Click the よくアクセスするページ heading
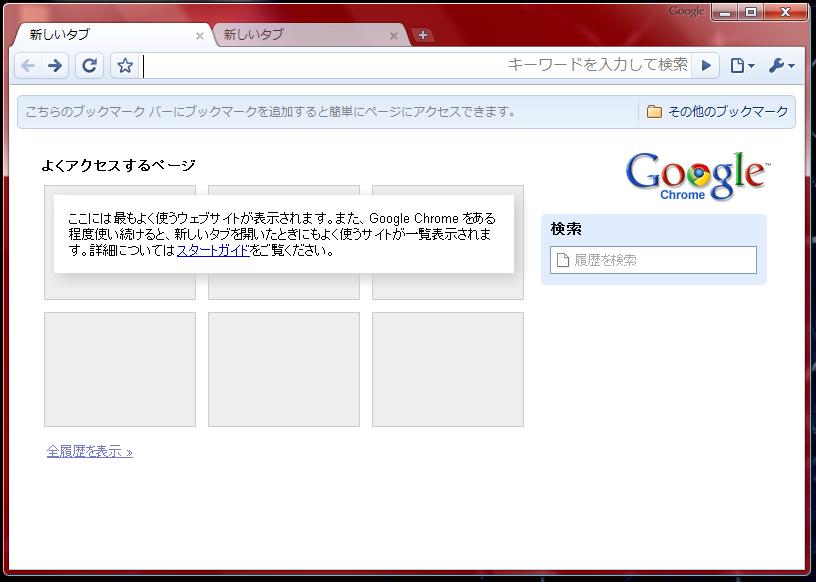 pos(118,166)
